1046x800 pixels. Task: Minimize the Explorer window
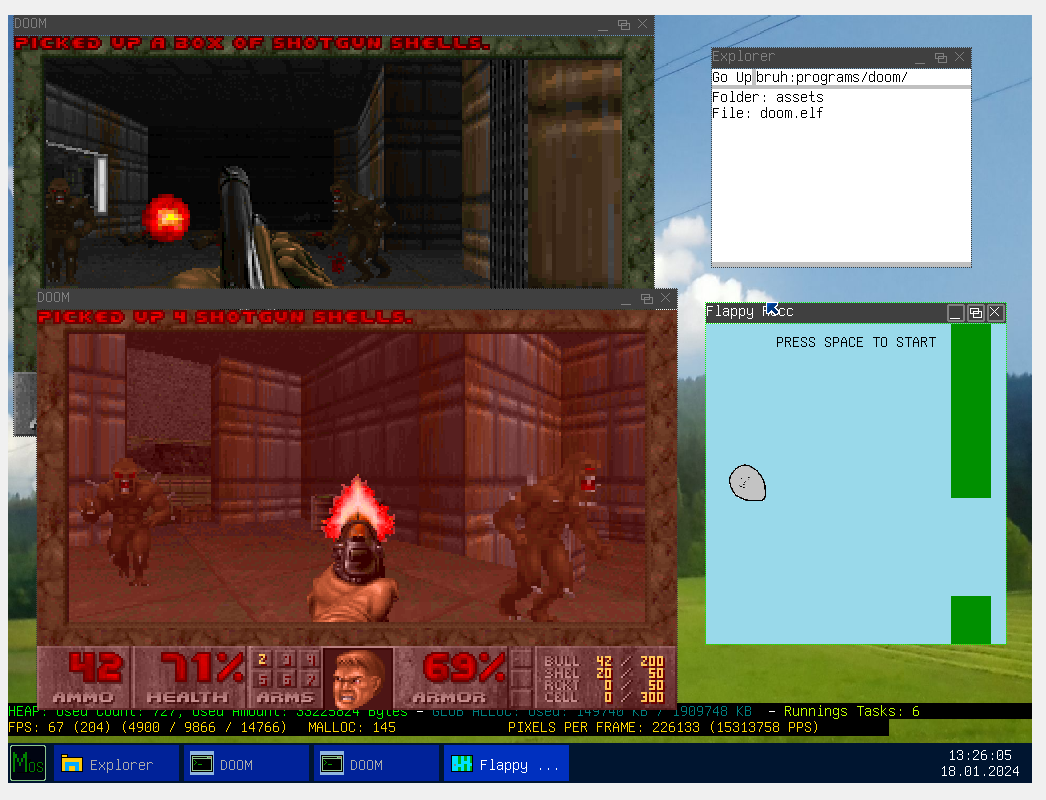click(x=920, y=58)
